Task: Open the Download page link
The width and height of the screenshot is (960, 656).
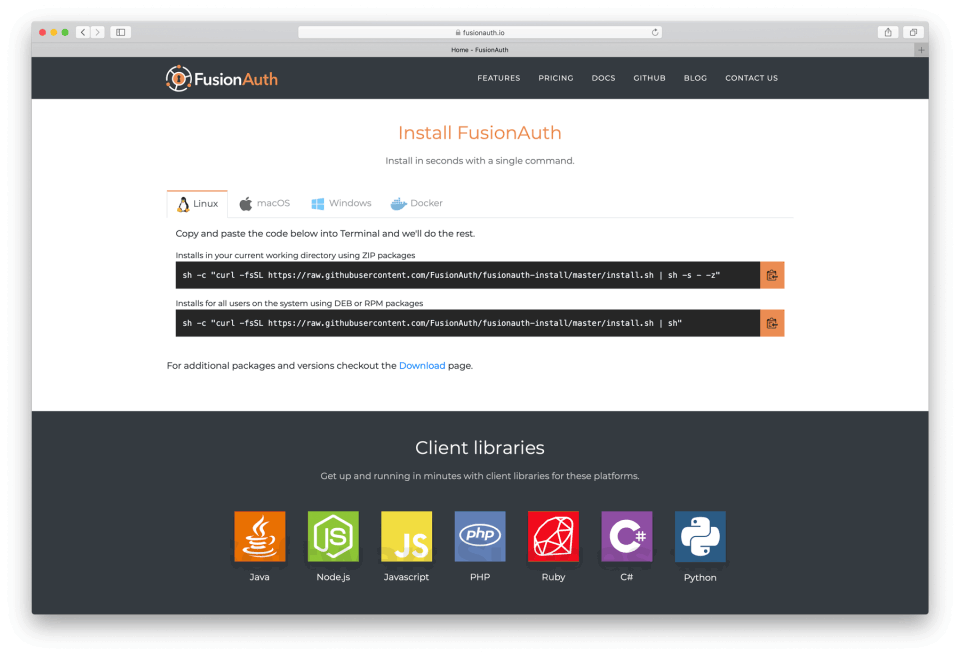Action: tap(422, 366)
